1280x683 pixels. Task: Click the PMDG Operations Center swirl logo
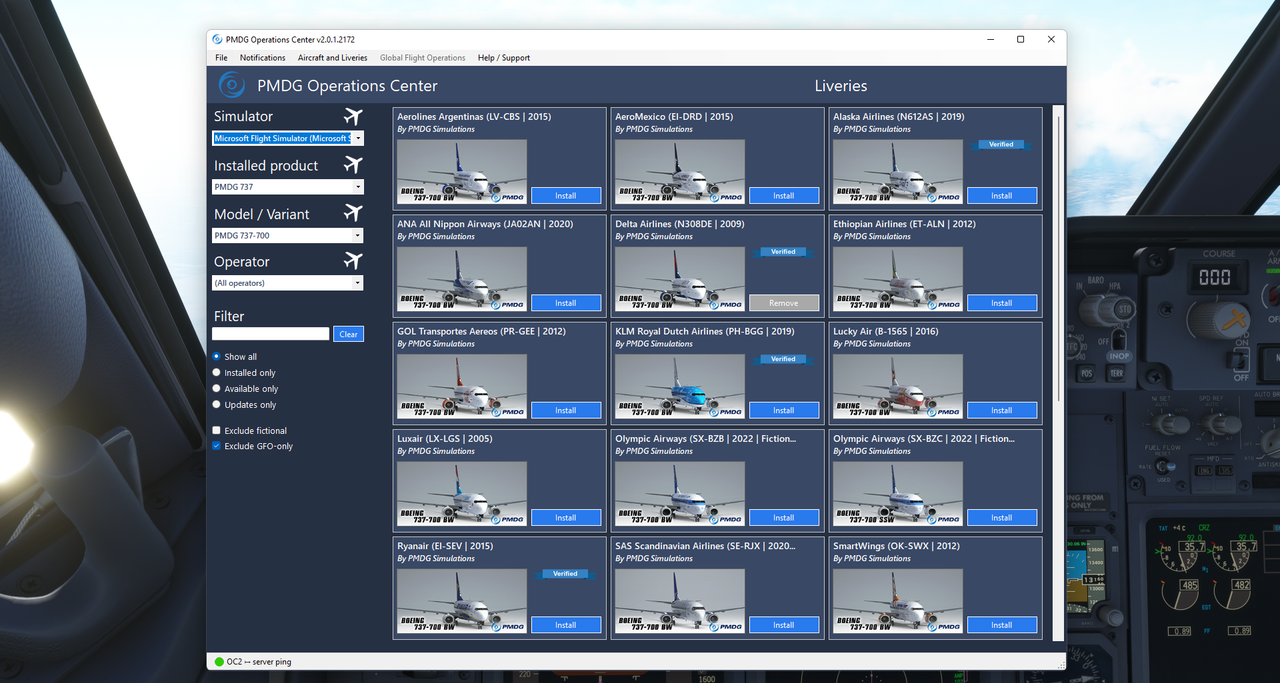(232, 85)
